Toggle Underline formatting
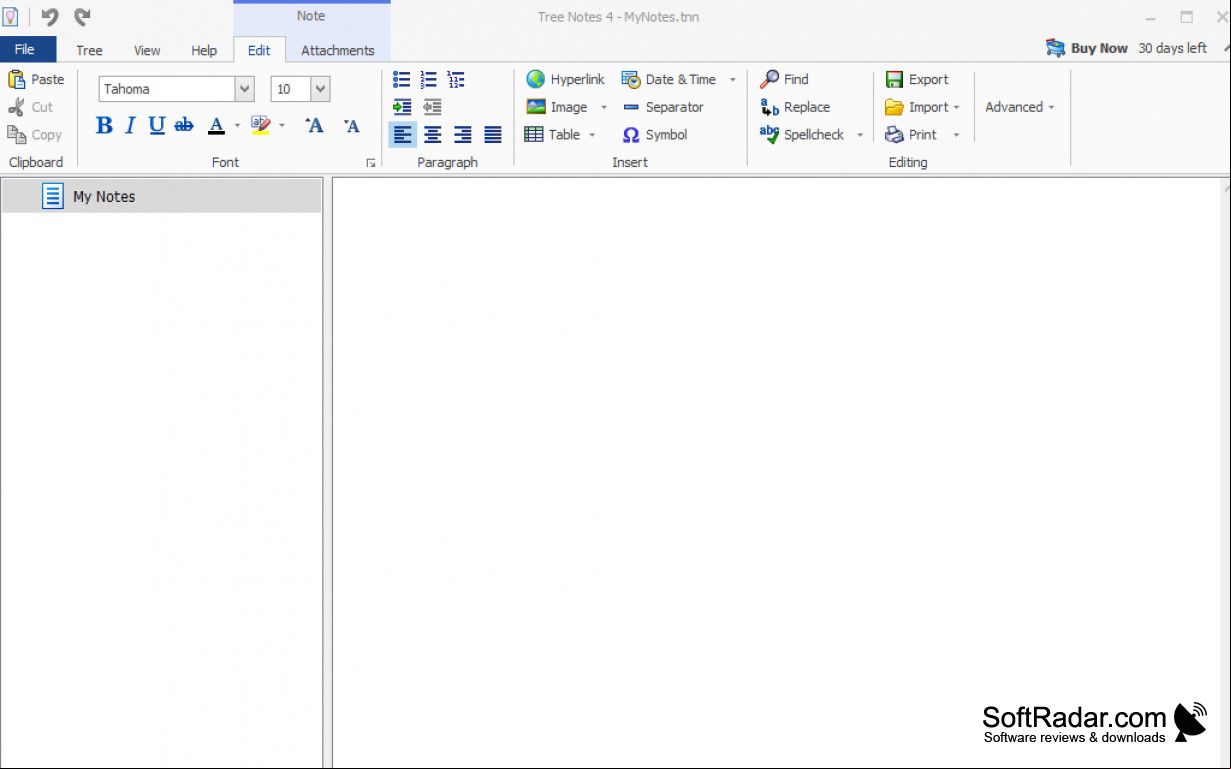 click(157, 125)
